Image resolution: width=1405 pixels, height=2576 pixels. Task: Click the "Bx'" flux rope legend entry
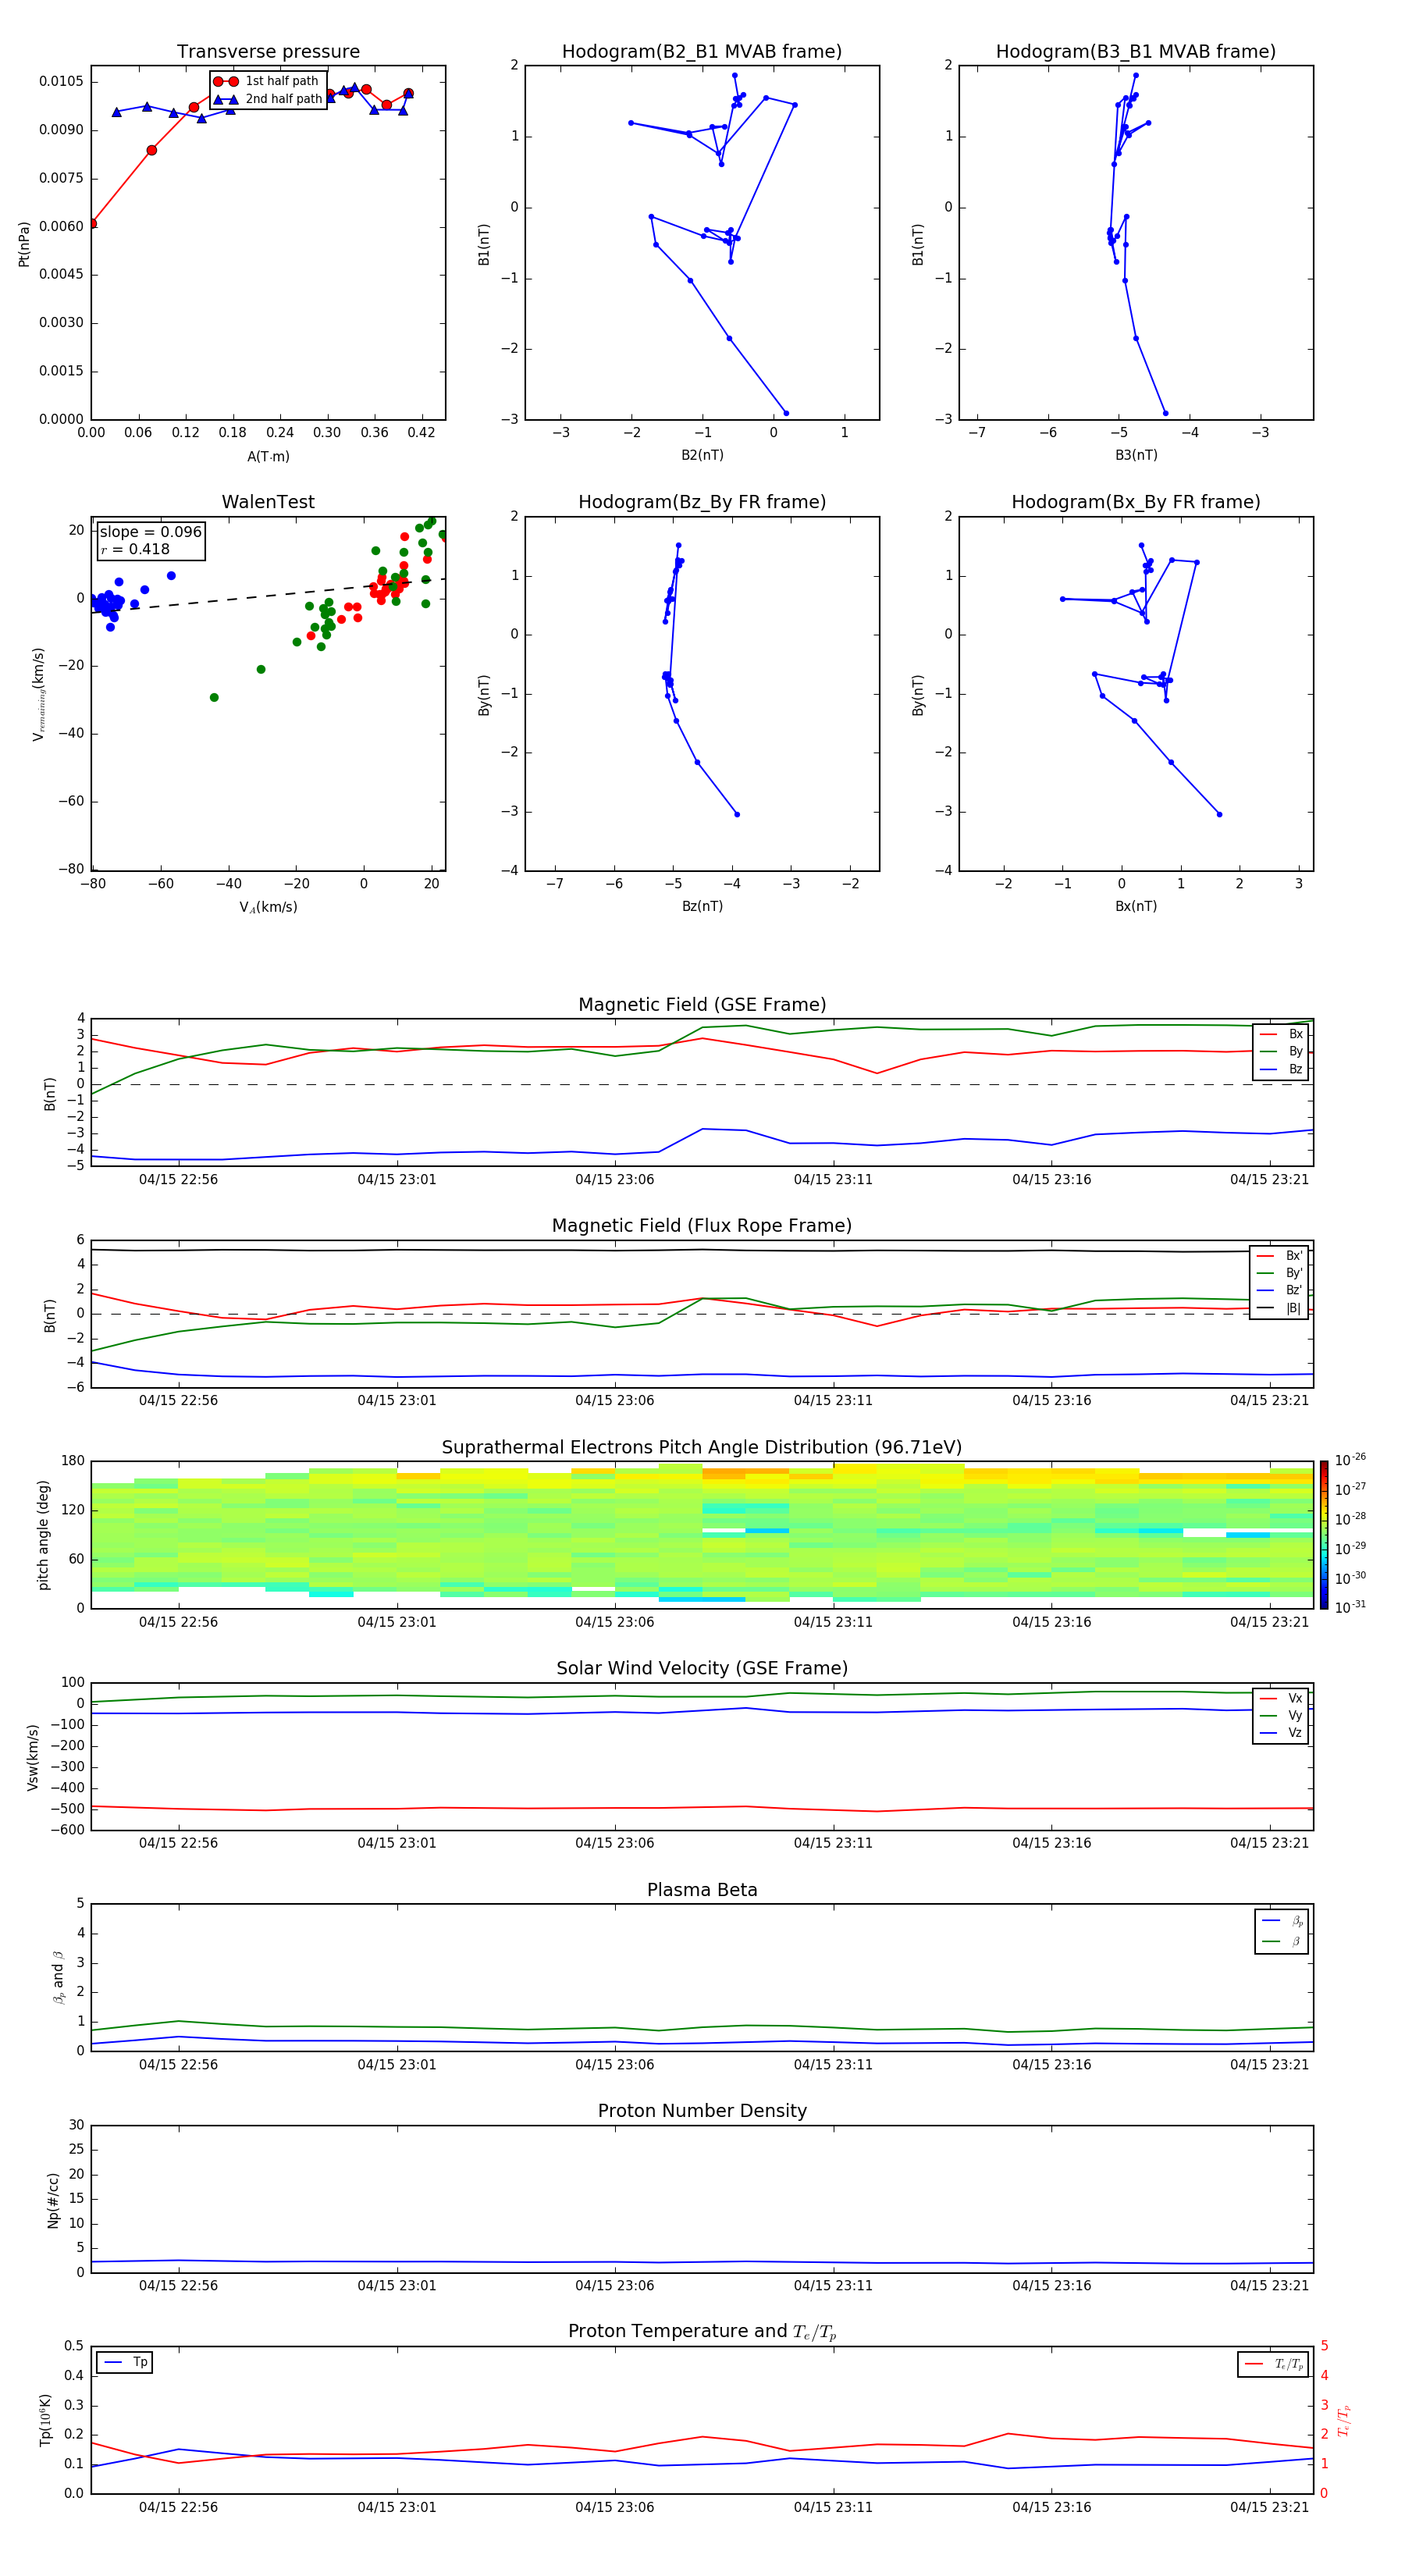tap(1280, 1256)
